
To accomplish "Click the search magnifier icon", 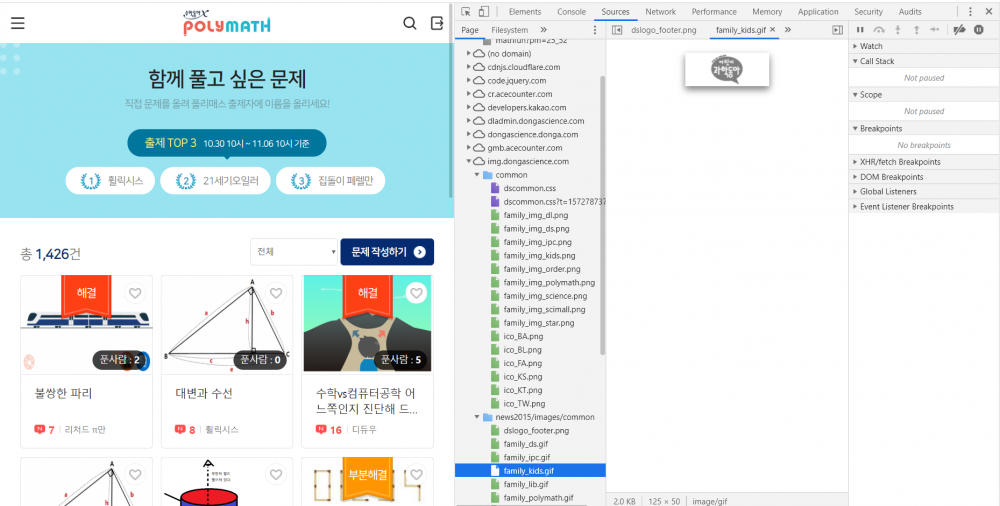I will (409, 24).
